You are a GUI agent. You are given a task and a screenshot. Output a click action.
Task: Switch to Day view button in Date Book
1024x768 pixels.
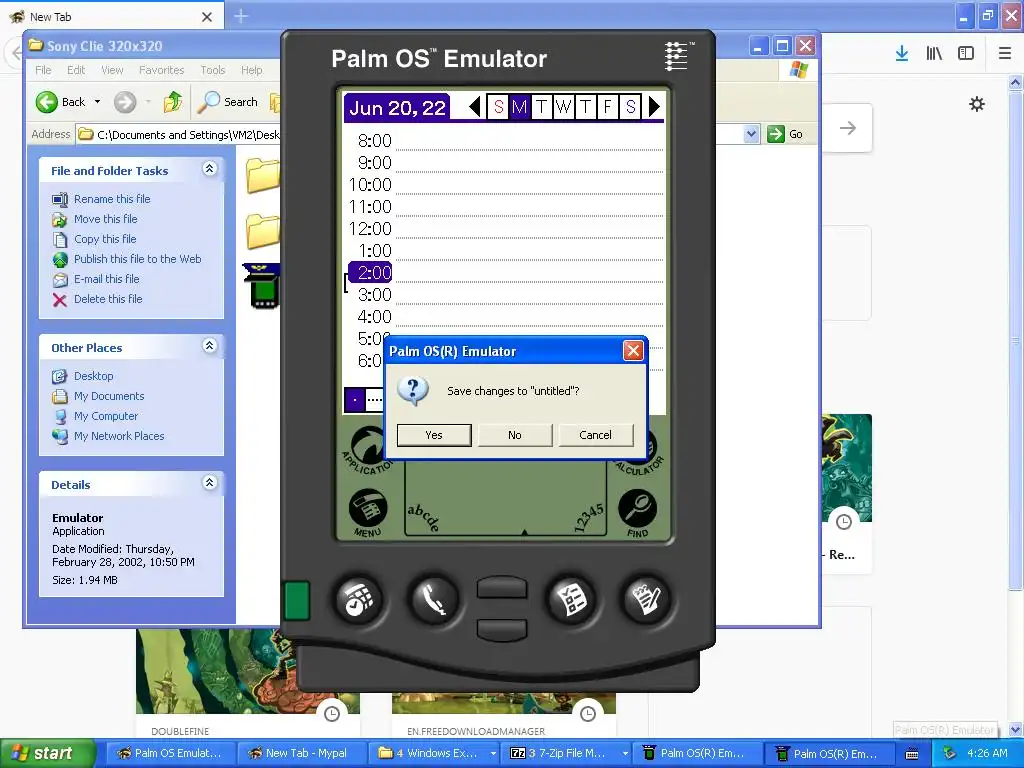pos(355,399)
